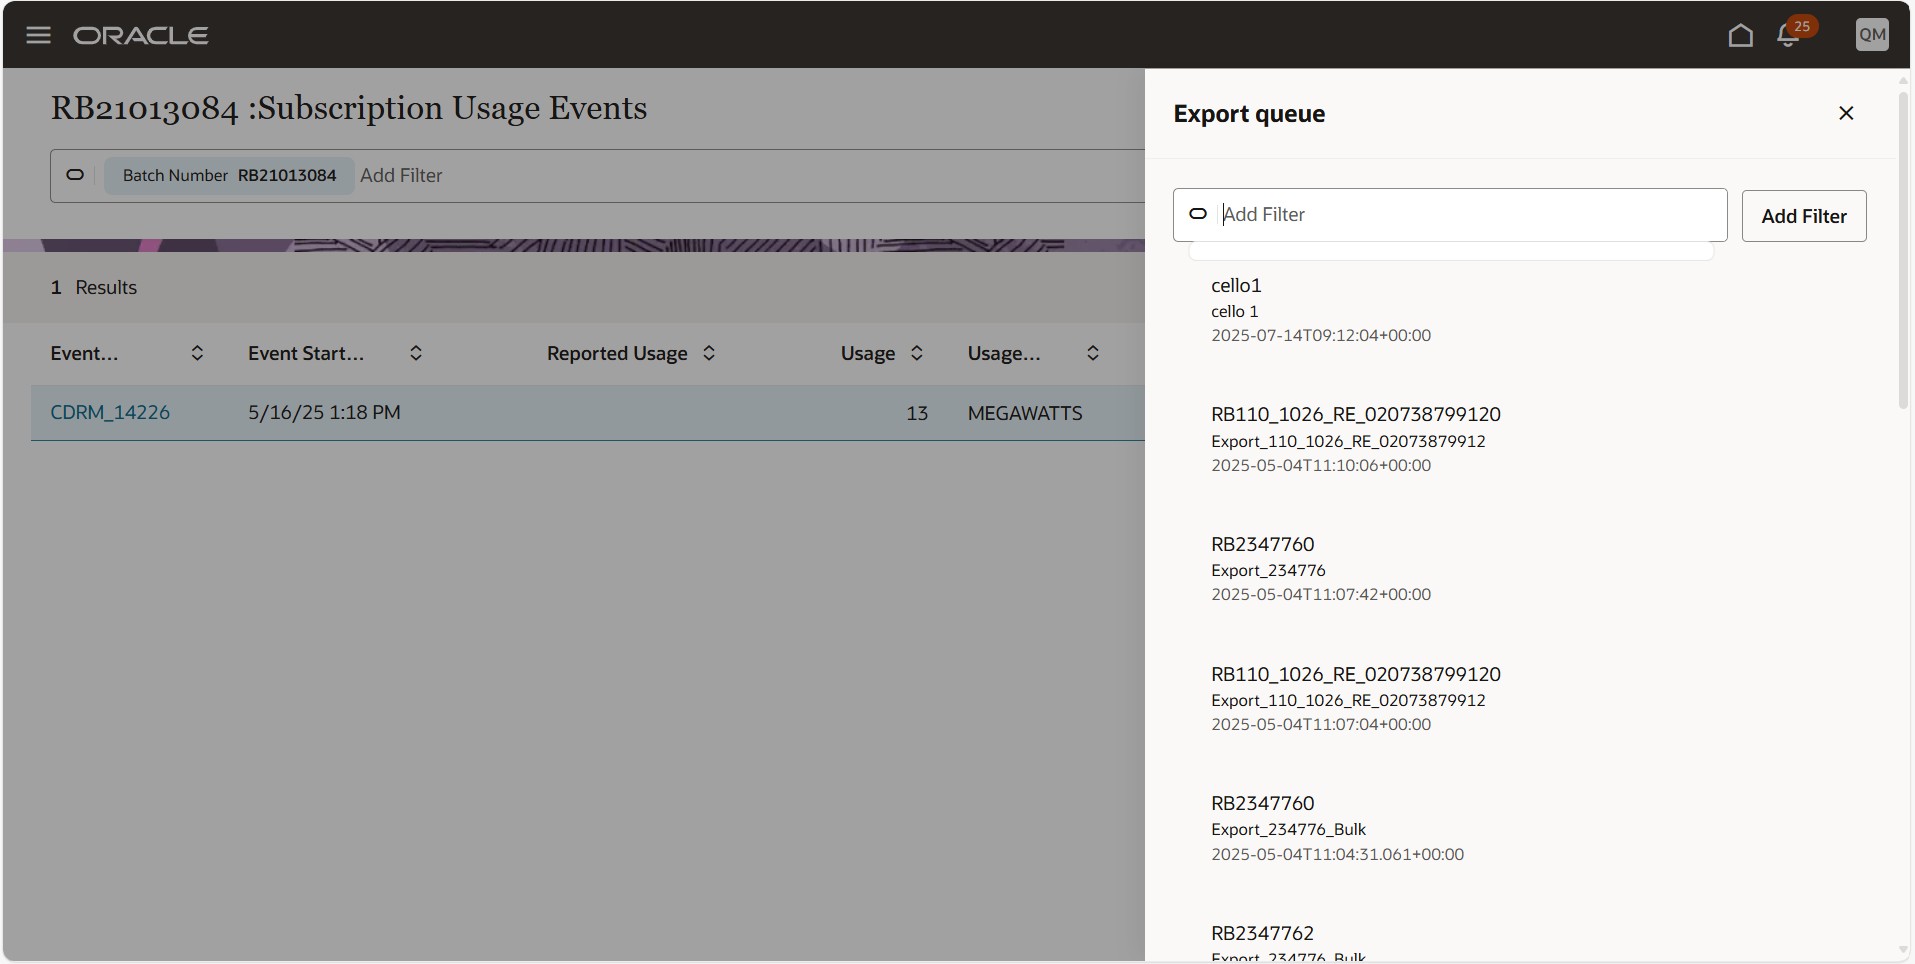The width and height of the screenshot is (1915, 964).
Task: Click the Add Filter button in Export queue
Action: pyautogui.click(x=1804, y=216)
